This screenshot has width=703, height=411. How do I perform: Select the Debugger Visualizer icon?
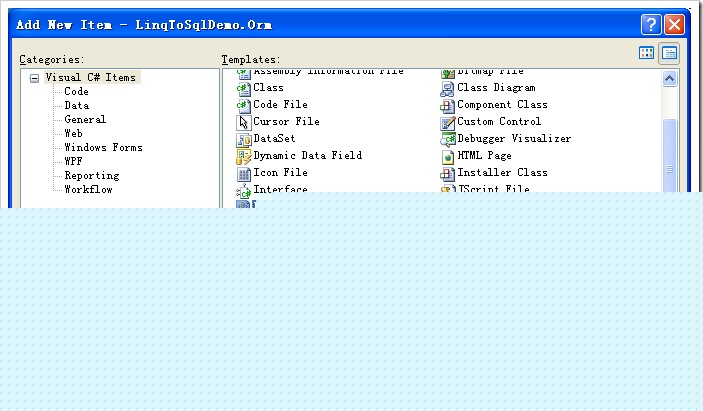(x=447, y=139)
